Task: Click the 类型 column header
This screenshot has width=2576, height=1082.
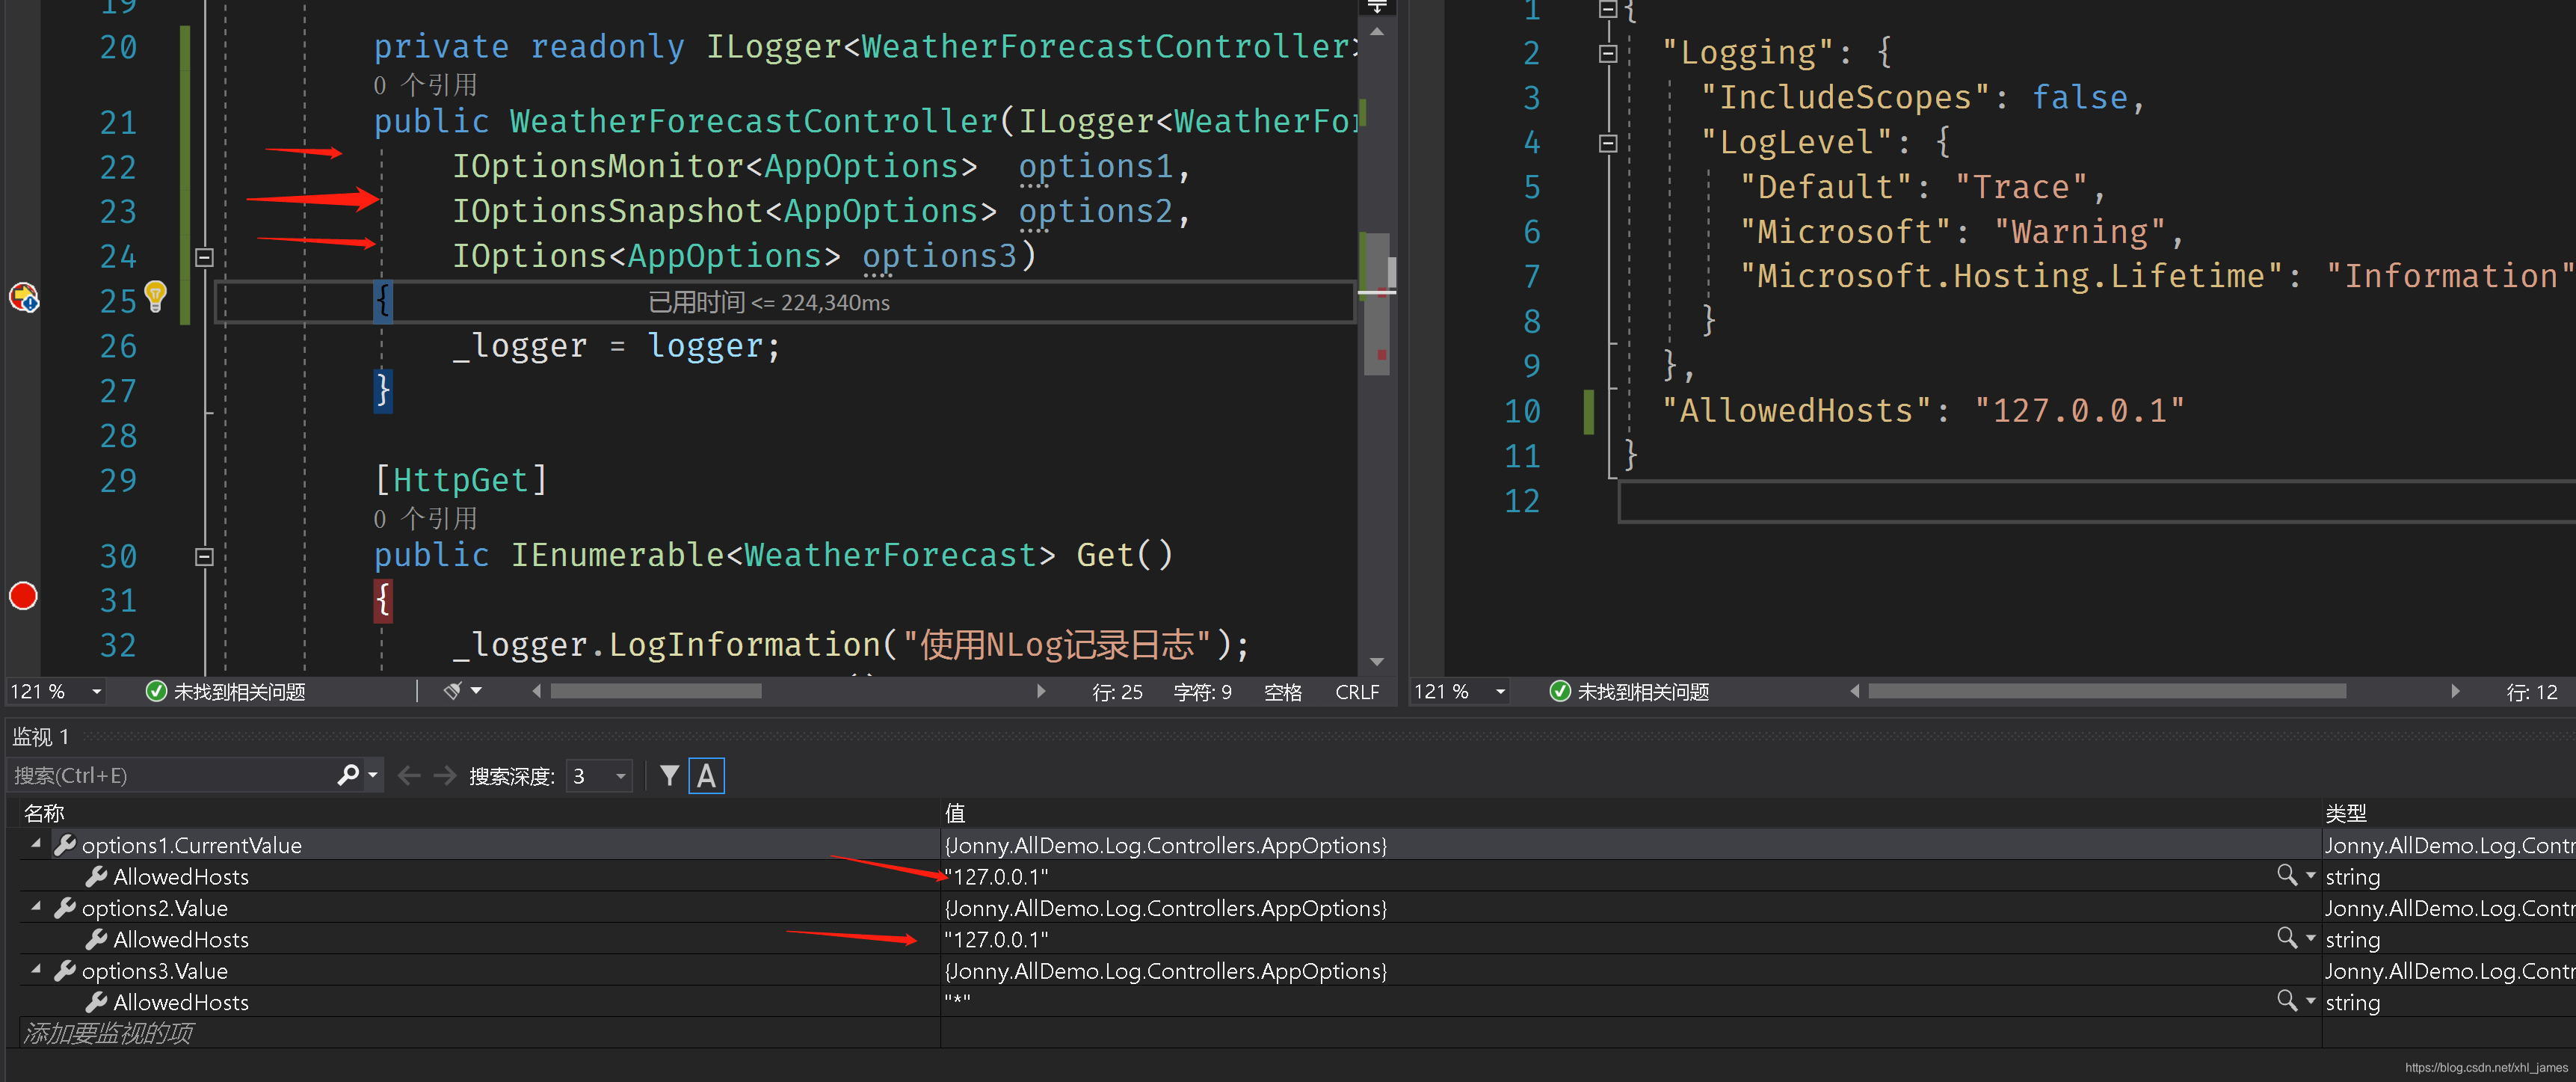Action: click(2346, 813)
